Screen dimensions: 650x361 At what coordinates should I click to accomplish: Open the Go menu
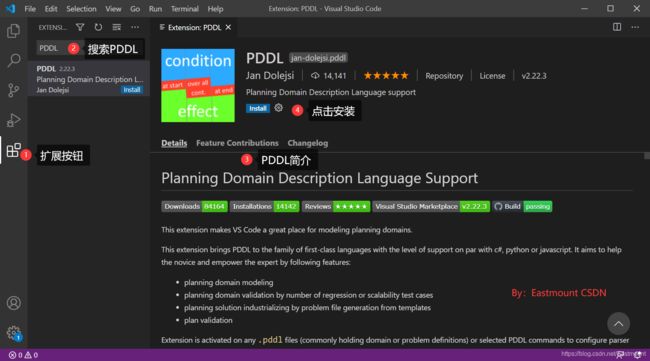click(135, 9)
